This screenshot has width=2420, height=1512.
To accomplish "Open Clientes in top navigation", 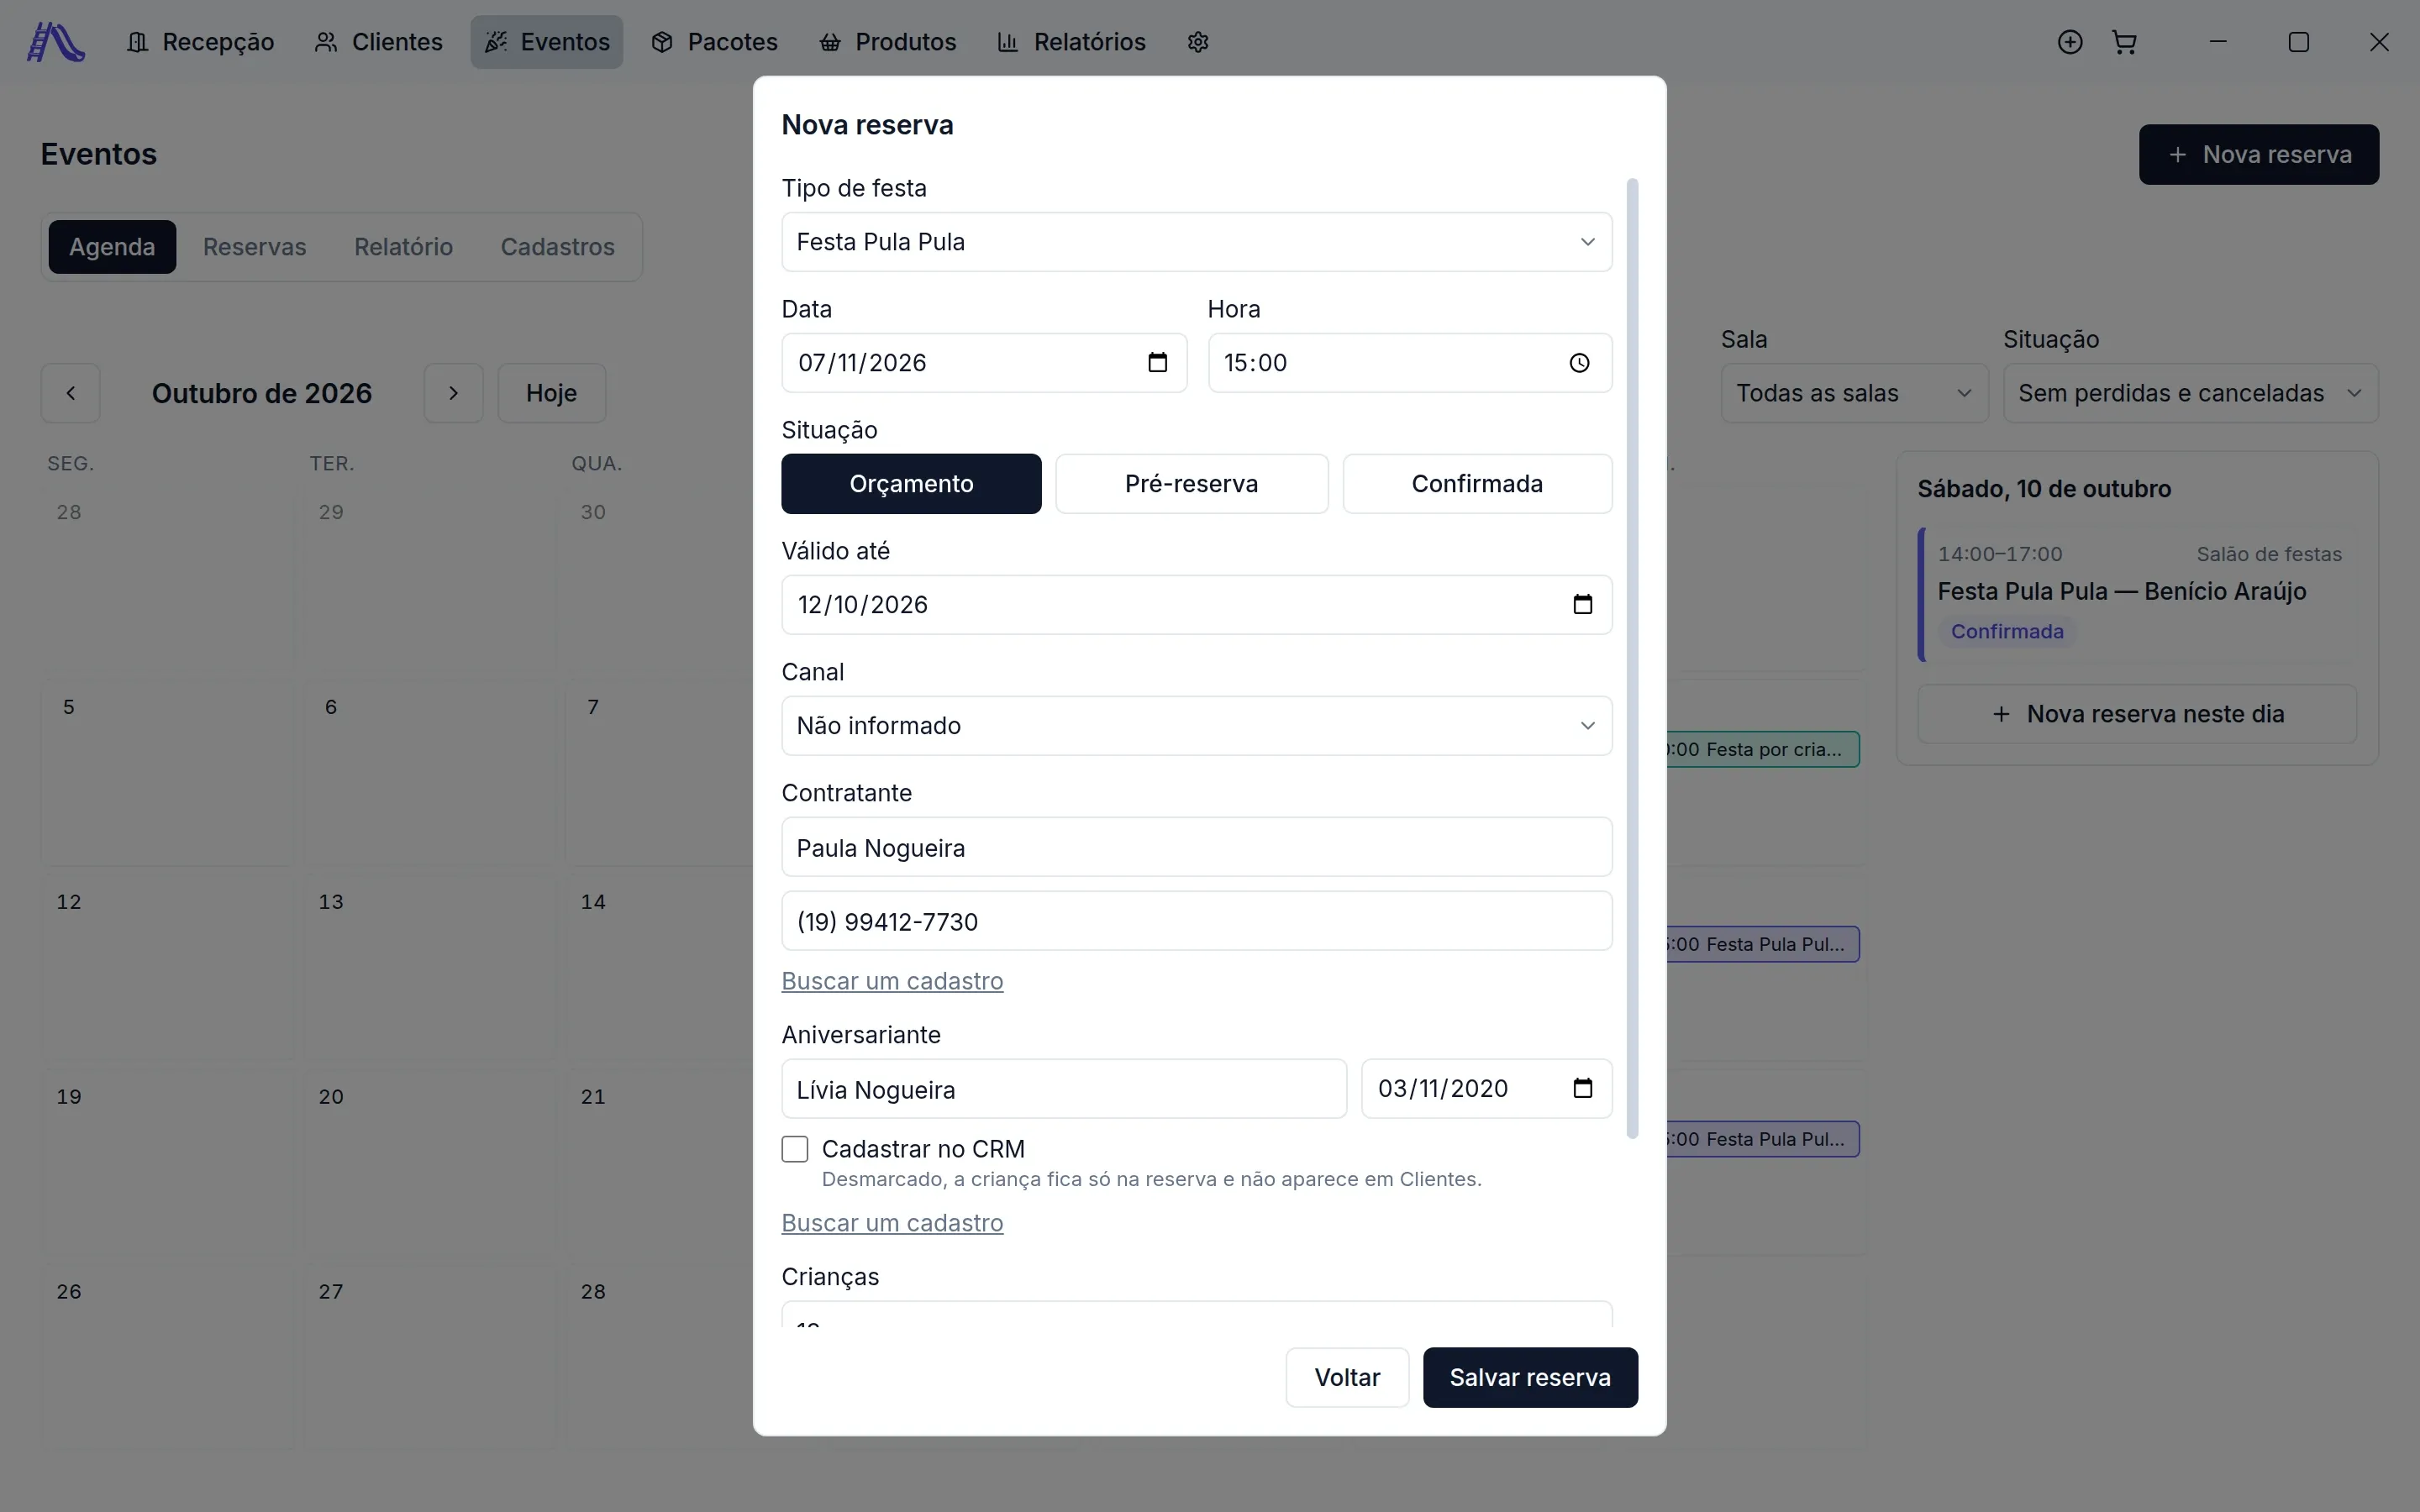I will [378, 42].
